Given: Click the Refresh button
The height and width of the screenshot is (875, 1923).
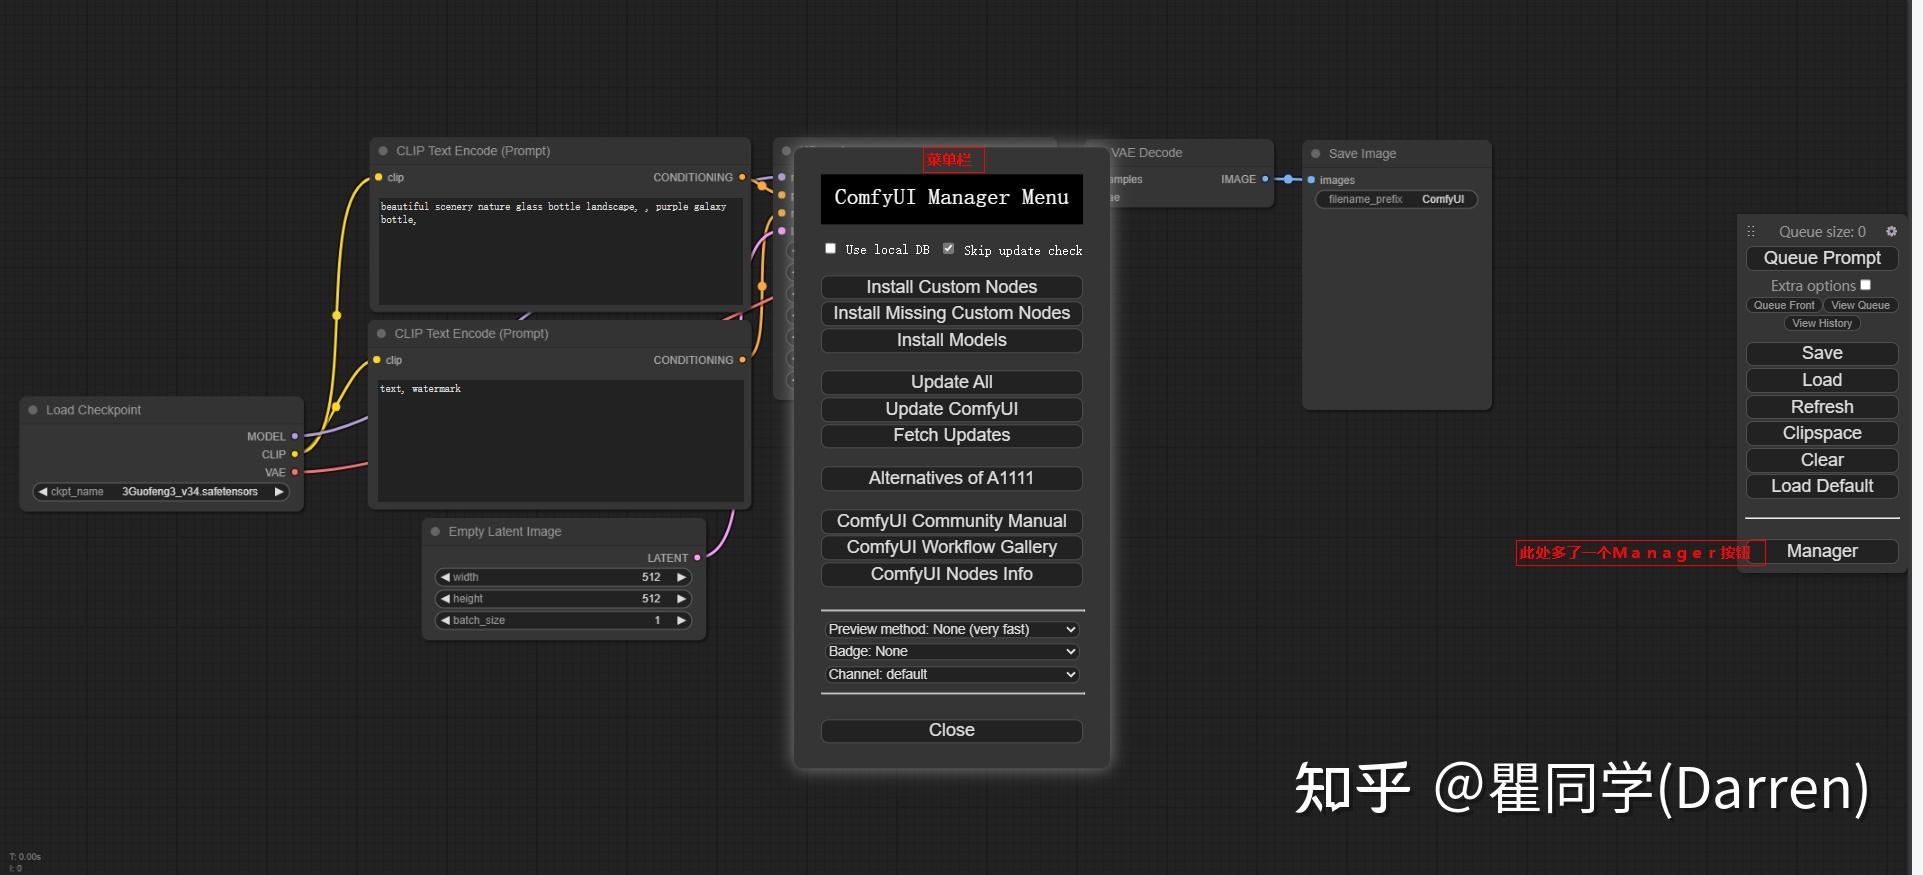Looking at the screenshot, I should [1822, 407].
